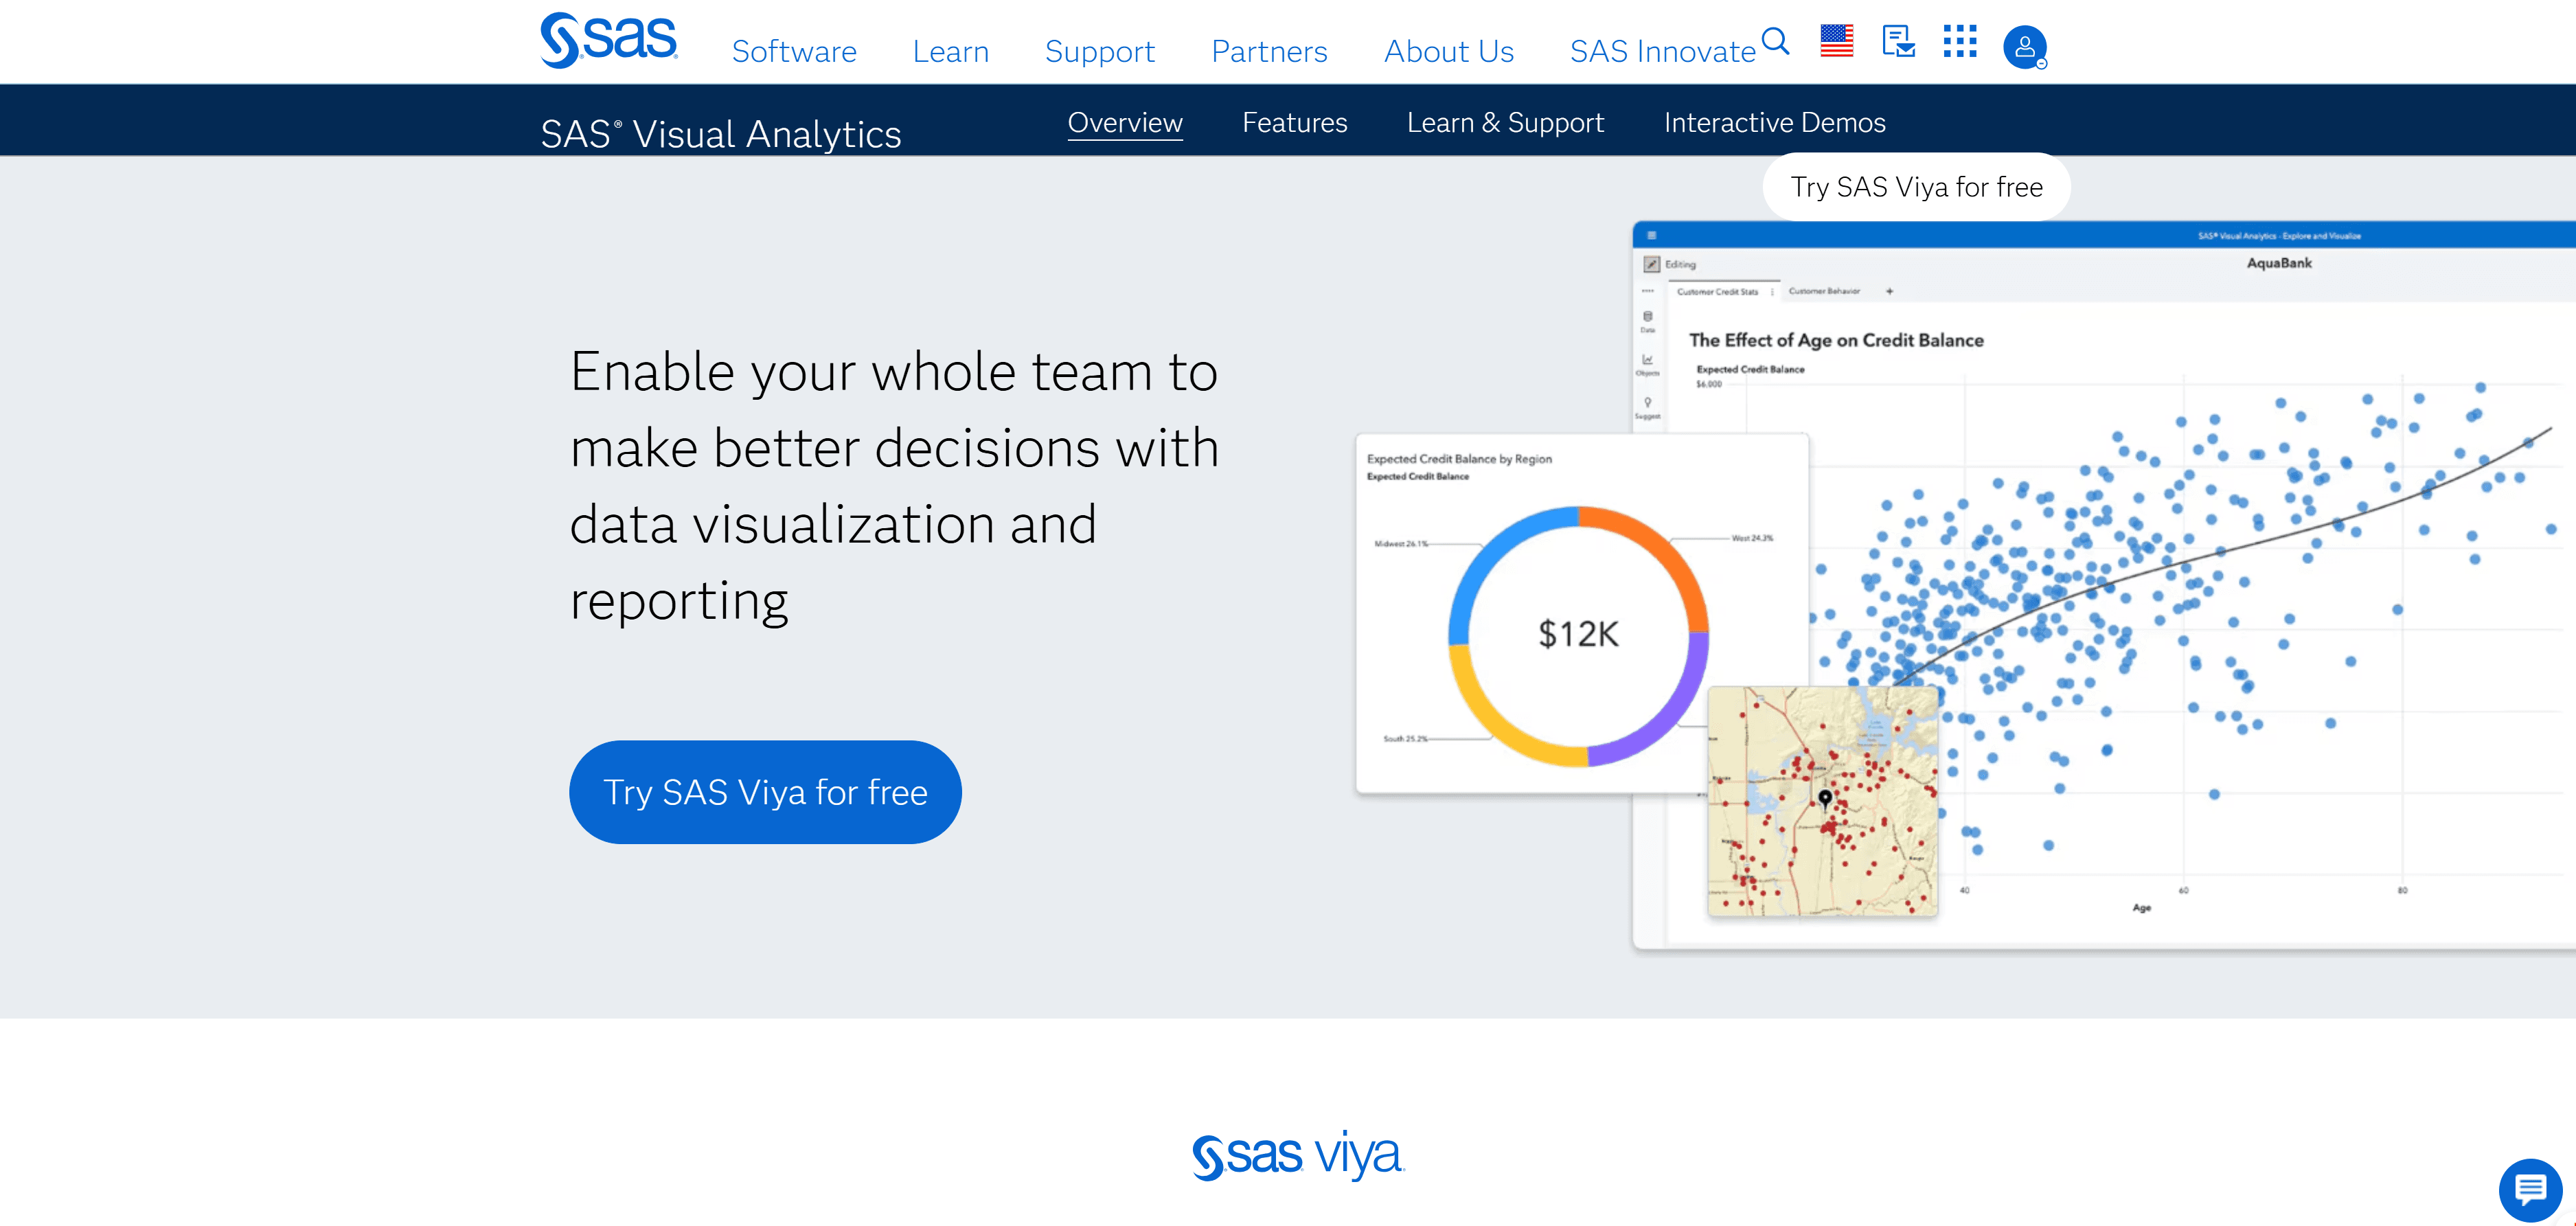Click the blue Try SAS Viya for free button
The height and width of the screenshot is (1226, 2576).
point(765,792)
